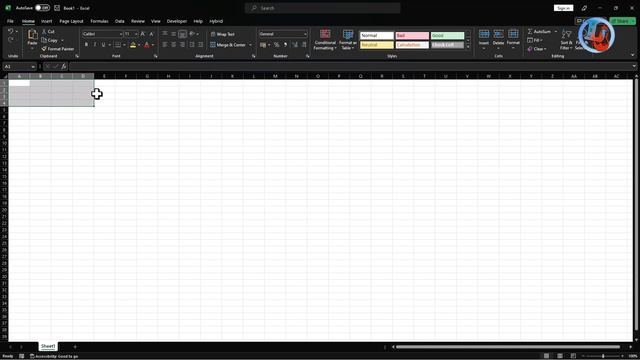The width and height of the screenshot is (640, 360).
Task: Click the Format cells icon
Action: point(513,34)
